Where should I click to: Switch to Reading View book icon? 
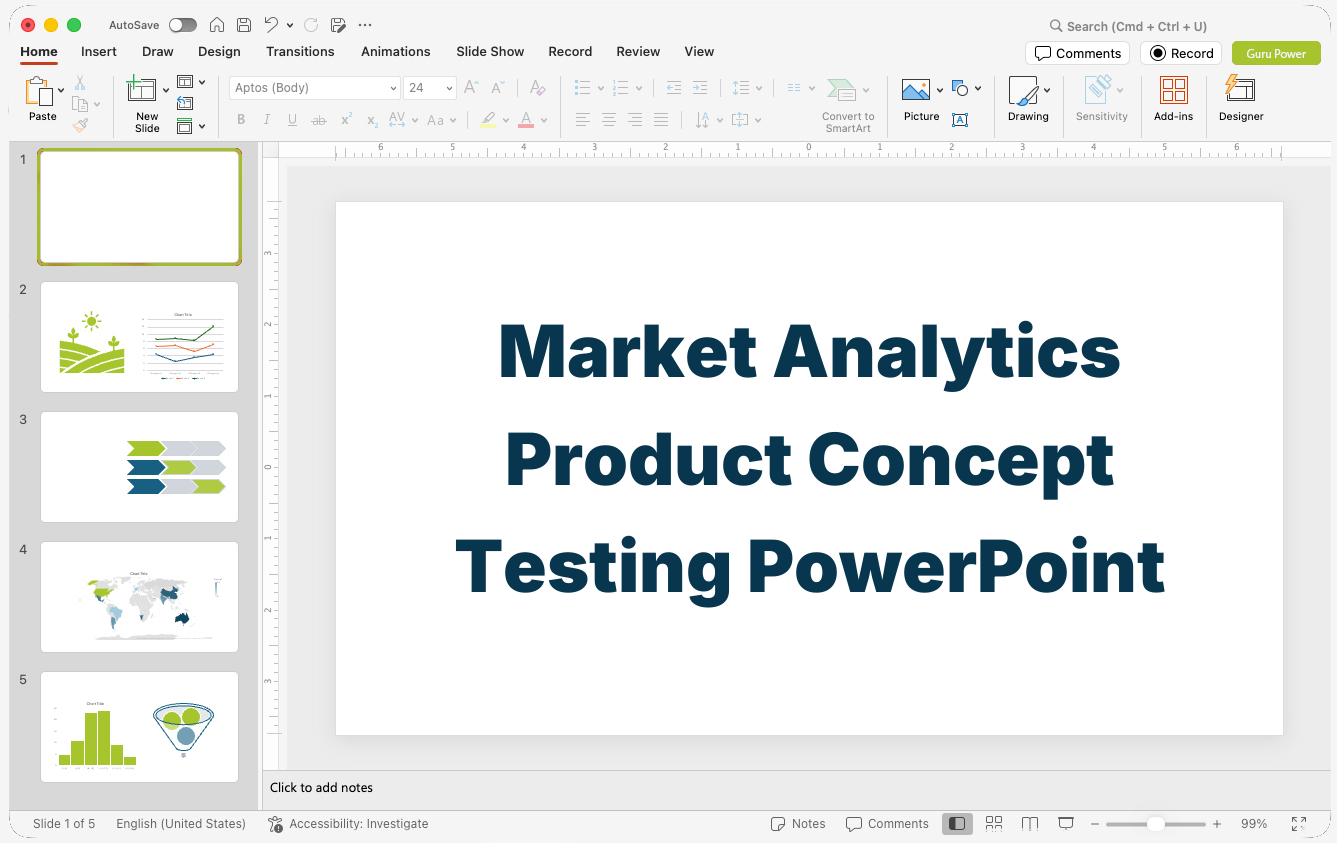(x=1030, y=823)
